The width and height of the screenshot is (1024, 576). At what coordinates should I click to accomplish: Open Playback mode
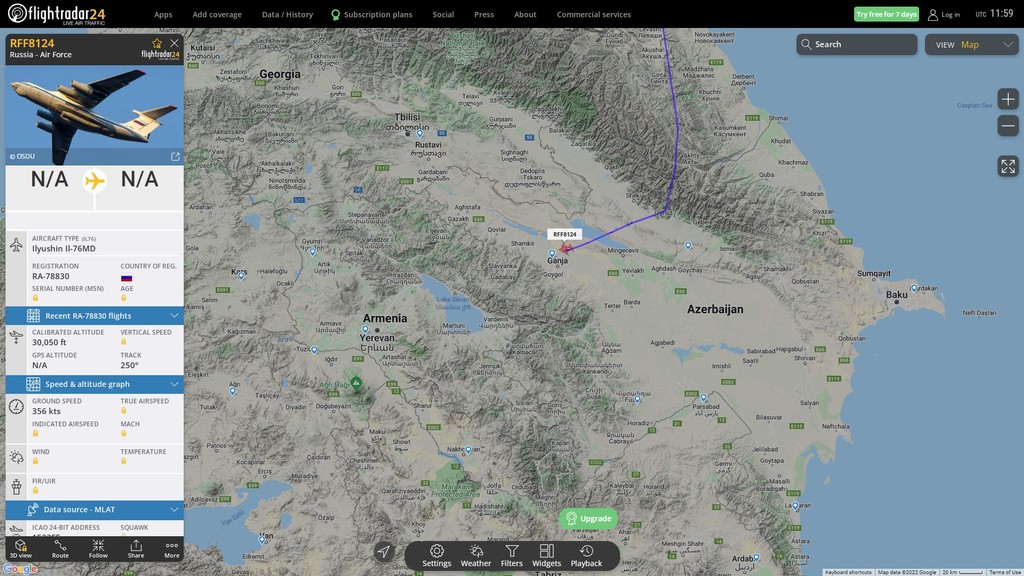click(x=586, y=556)
